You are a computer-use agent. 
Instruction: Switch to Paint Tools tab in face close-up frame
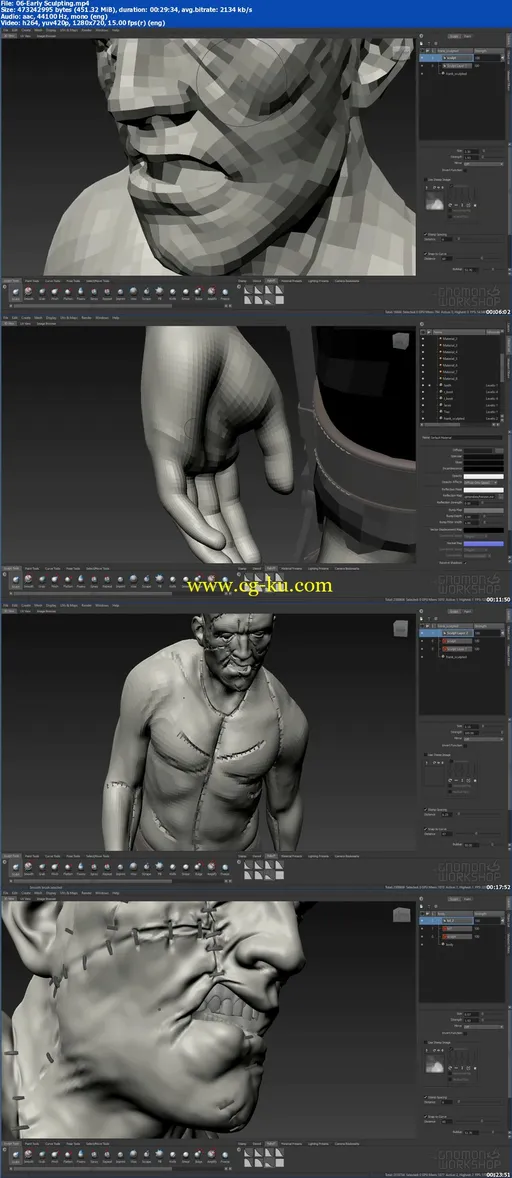pyautogui.click(x=32, y=280)
